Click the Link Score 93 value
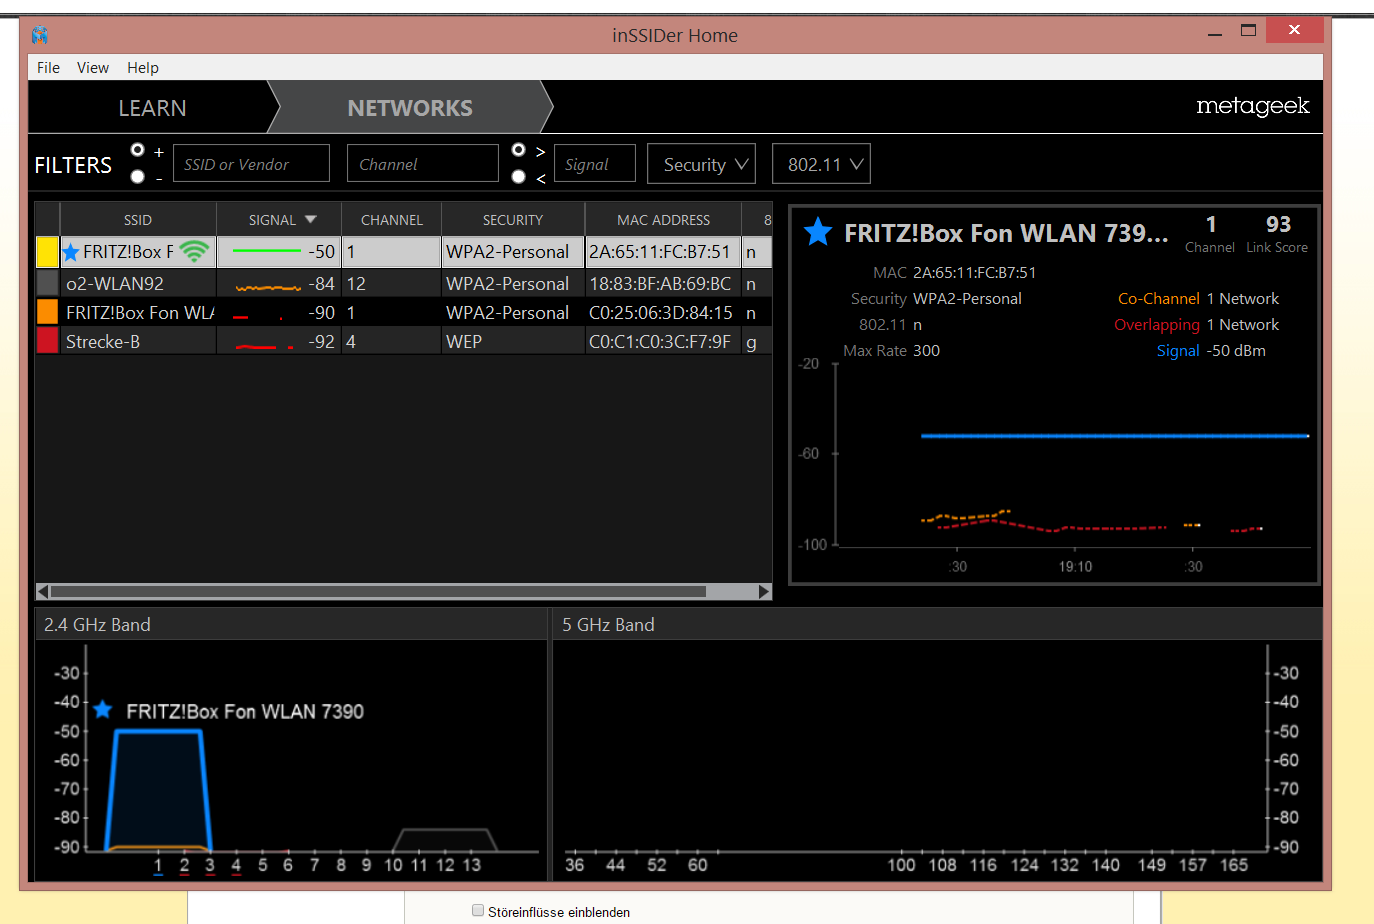The width and height of the screenshot is (1374, 924). (x=1278, y=224)
